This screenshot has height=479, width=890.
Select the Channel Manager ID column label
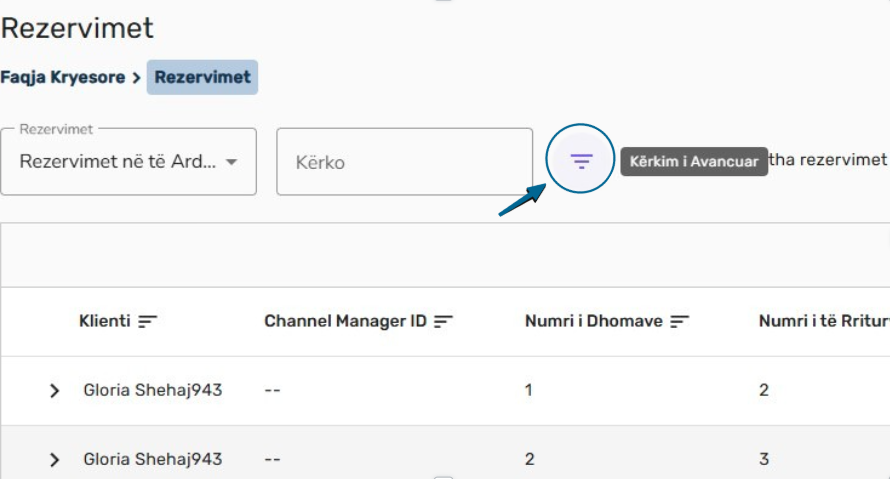click(345, 321)
